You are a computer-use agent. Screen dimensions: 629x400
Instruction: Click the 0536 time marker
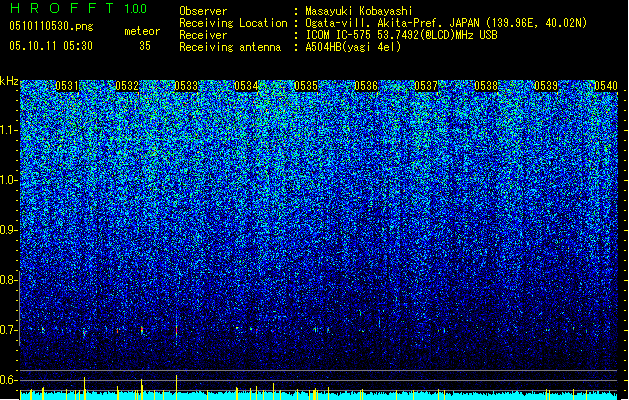point(366,86)
